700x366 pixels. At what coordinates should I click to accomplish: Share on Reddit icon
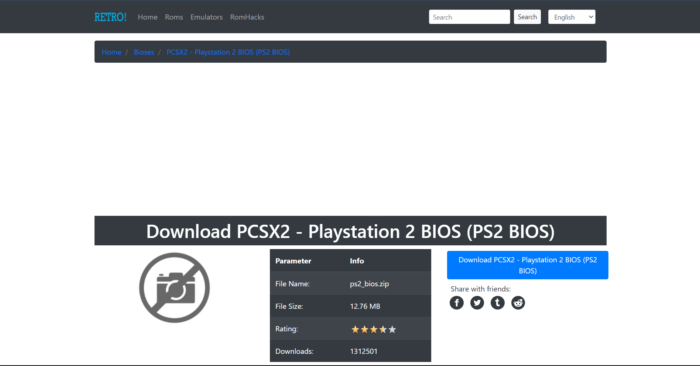(518, 303)
